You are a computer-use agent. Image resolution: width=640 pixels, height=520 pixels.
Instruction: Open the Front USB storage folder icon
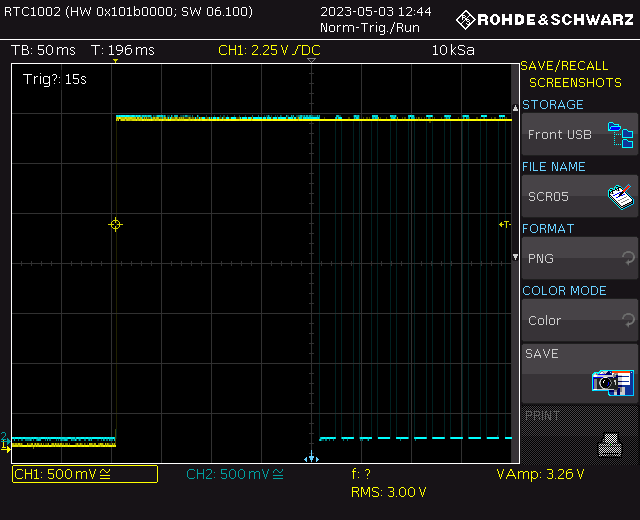(x=620, y=135)
